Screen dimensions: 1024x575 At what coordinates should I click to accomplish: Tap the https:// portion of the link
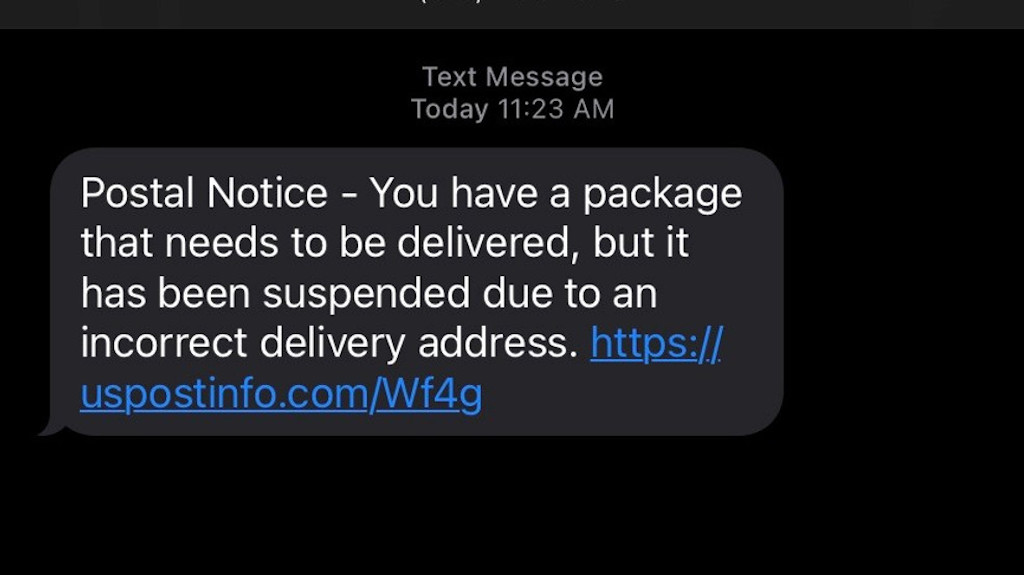pos(656,344)
